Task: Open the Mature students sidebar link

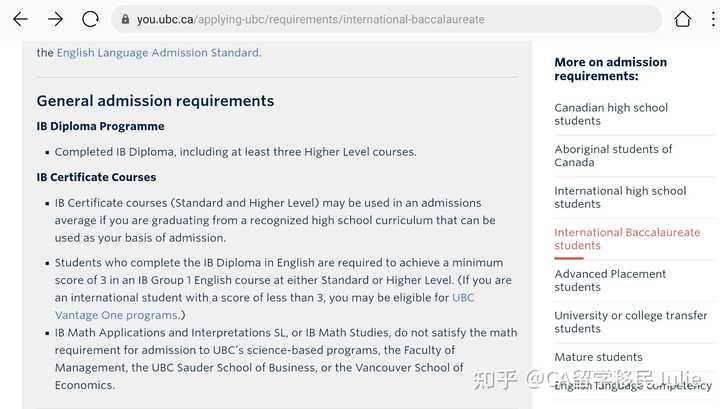Action: (598, 357)
